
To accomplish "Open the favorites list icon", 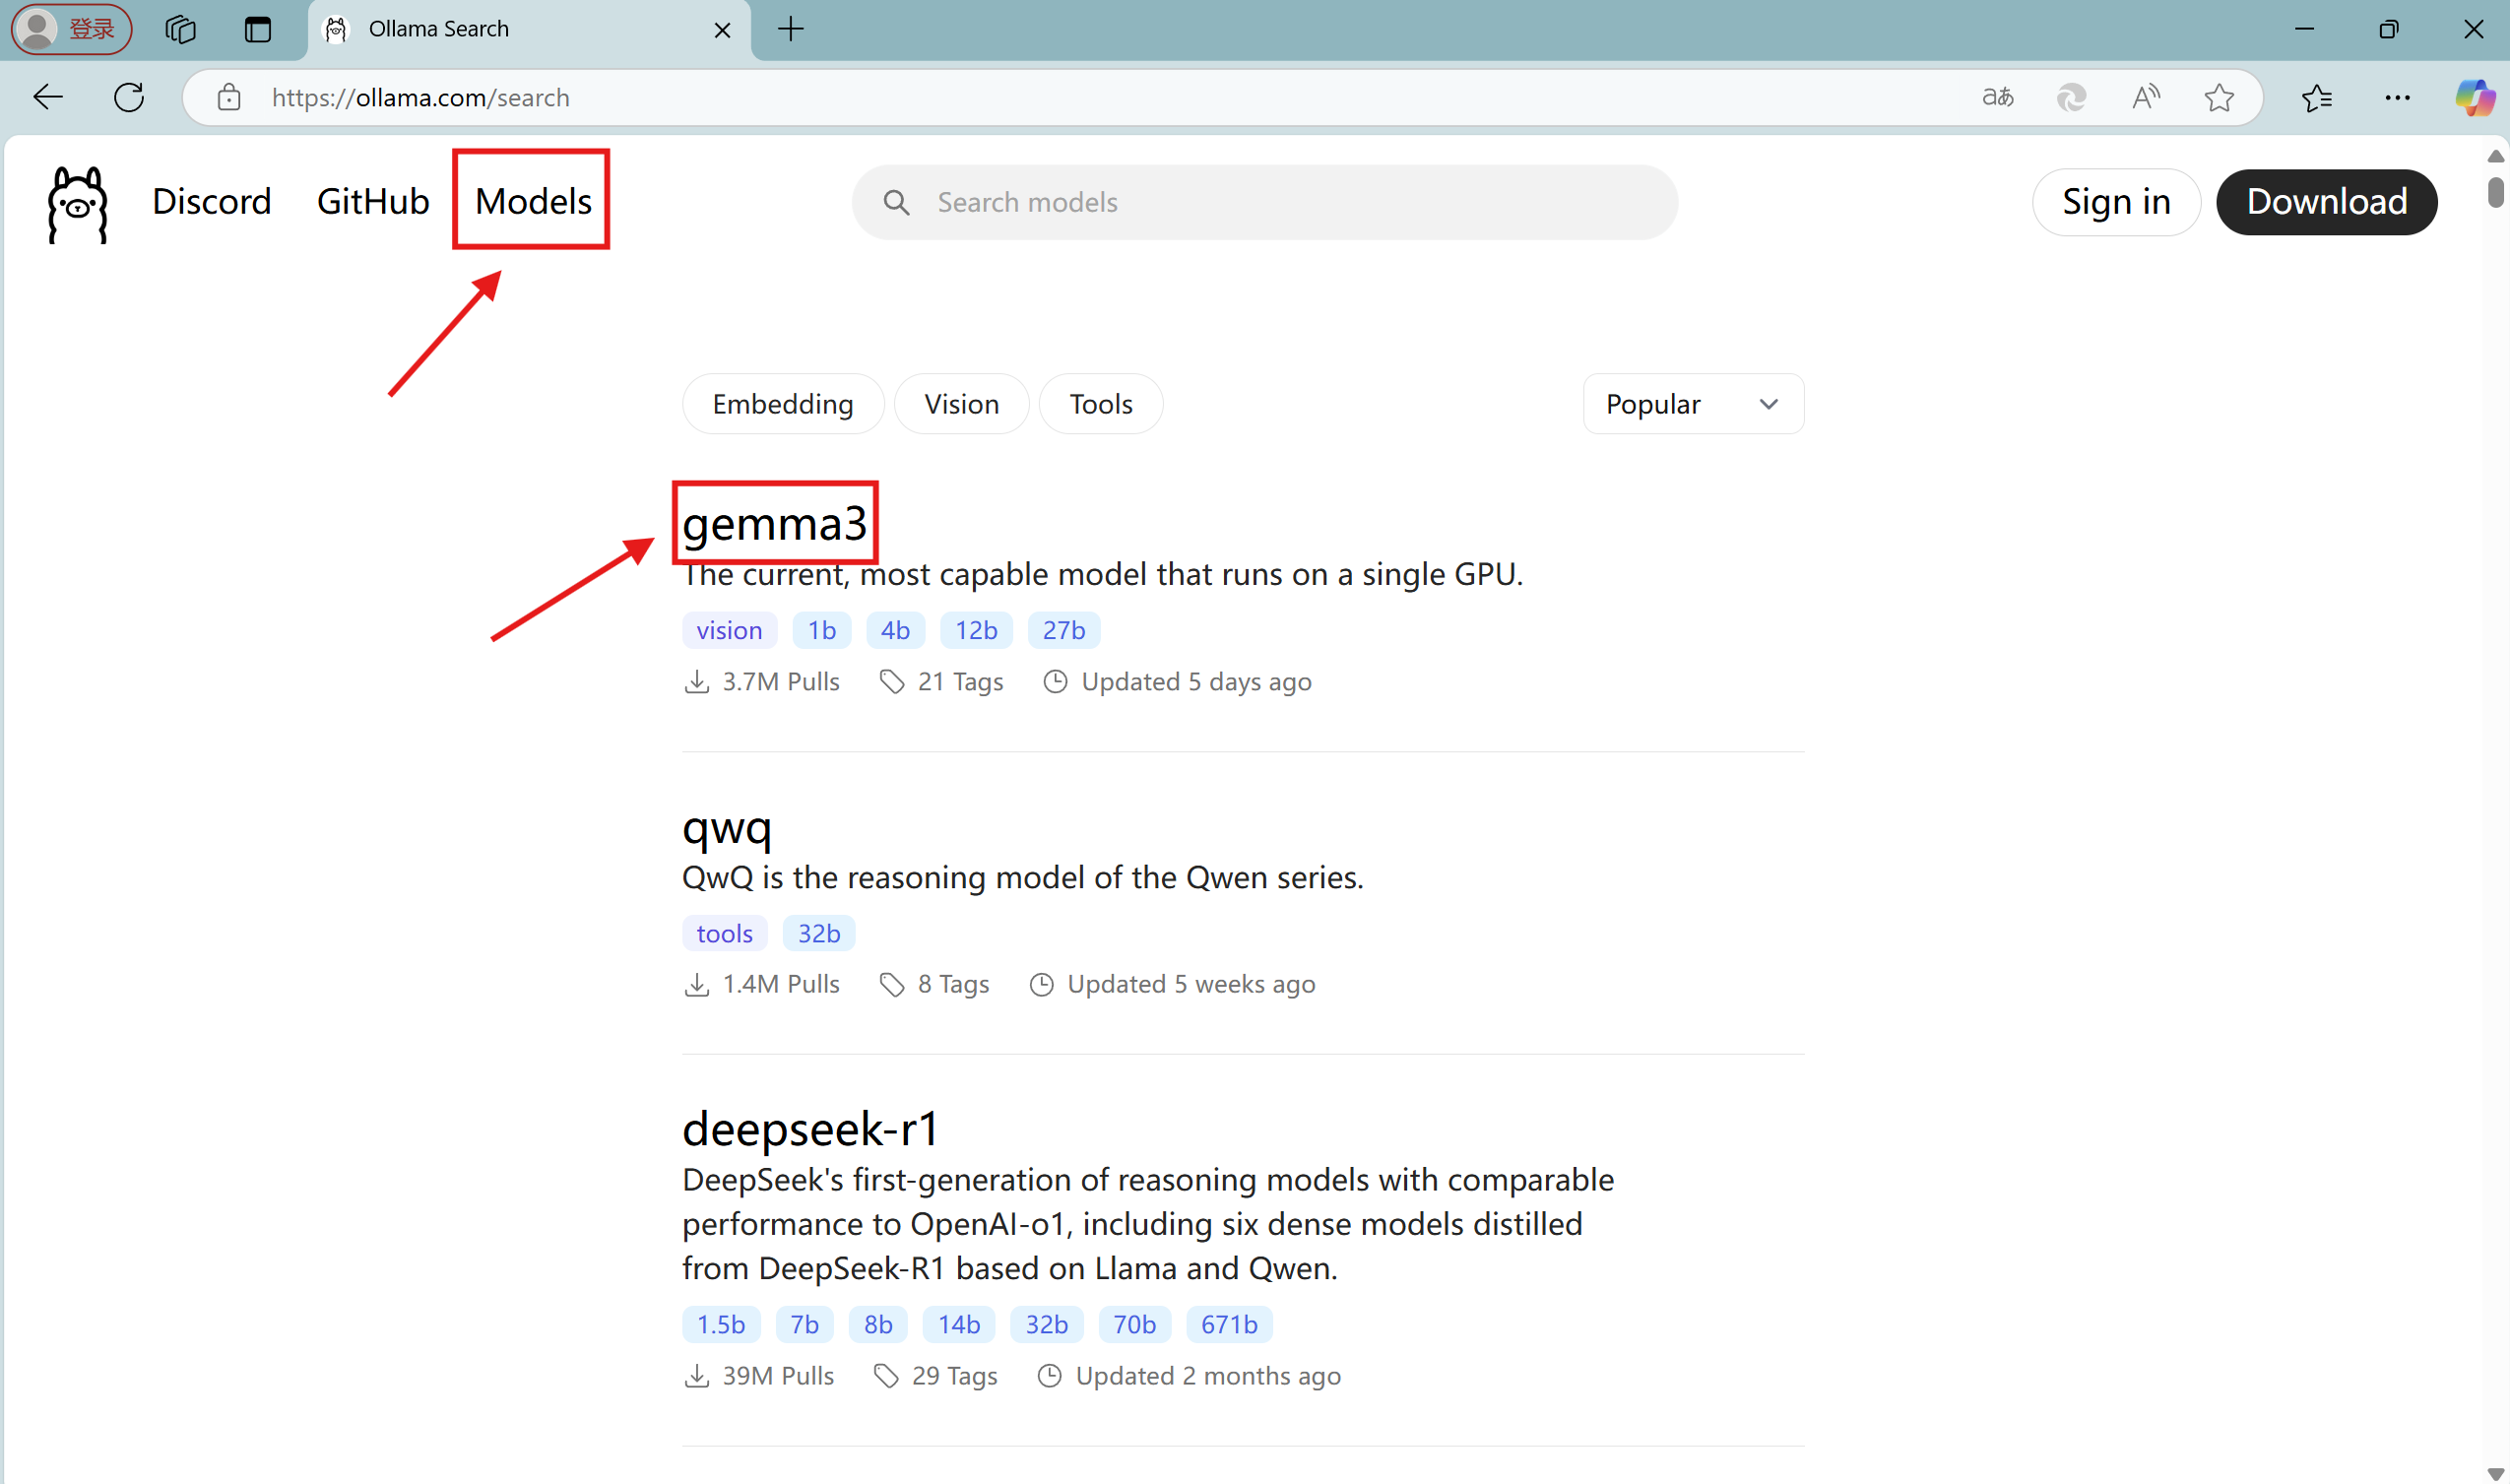I will 2317,97.
